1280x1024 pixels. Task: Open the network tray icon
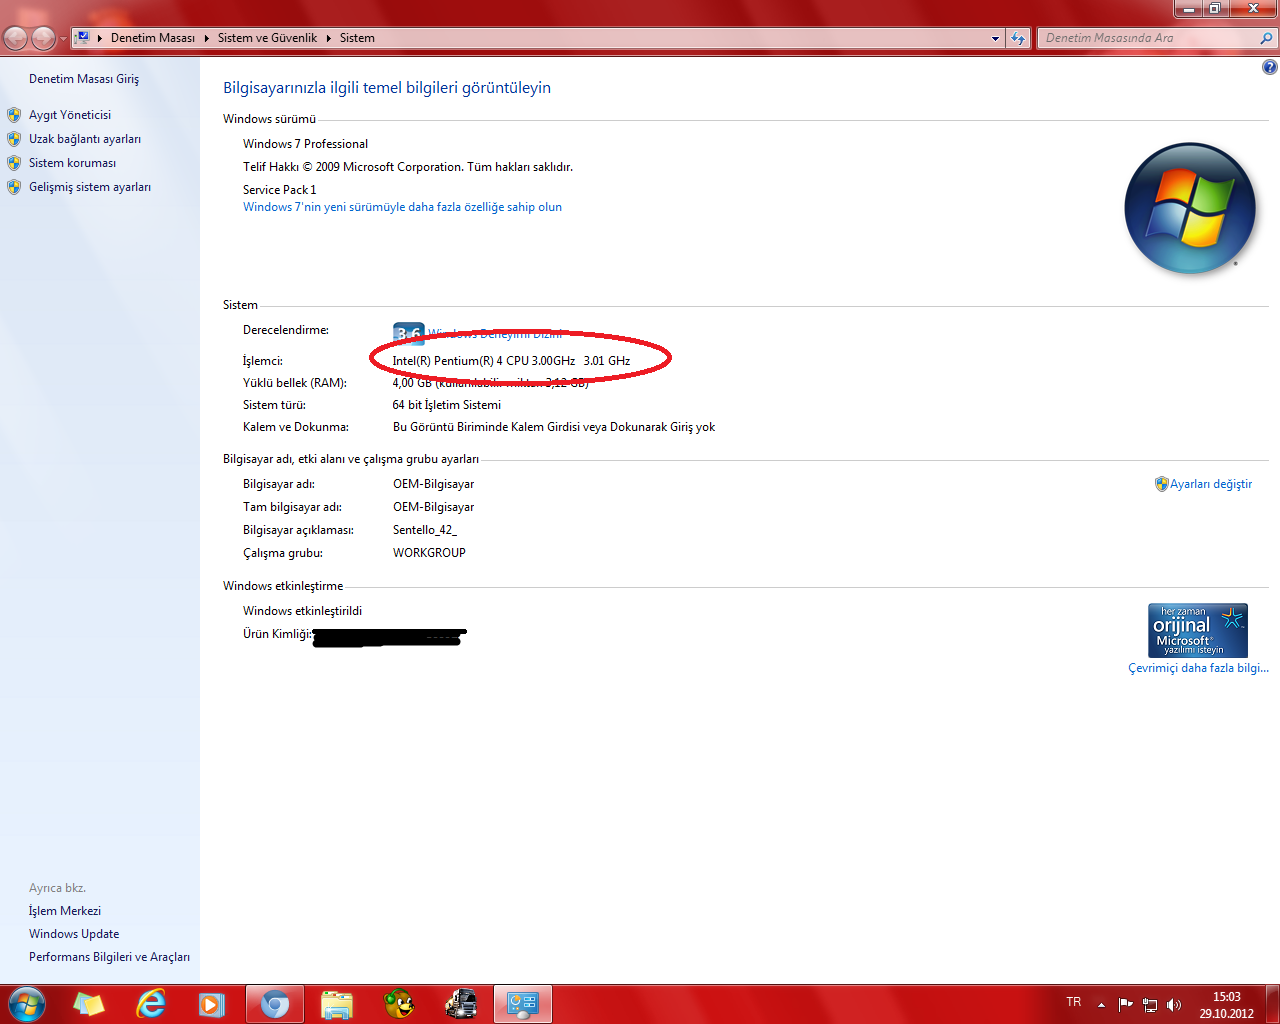coord(1150,1005)
